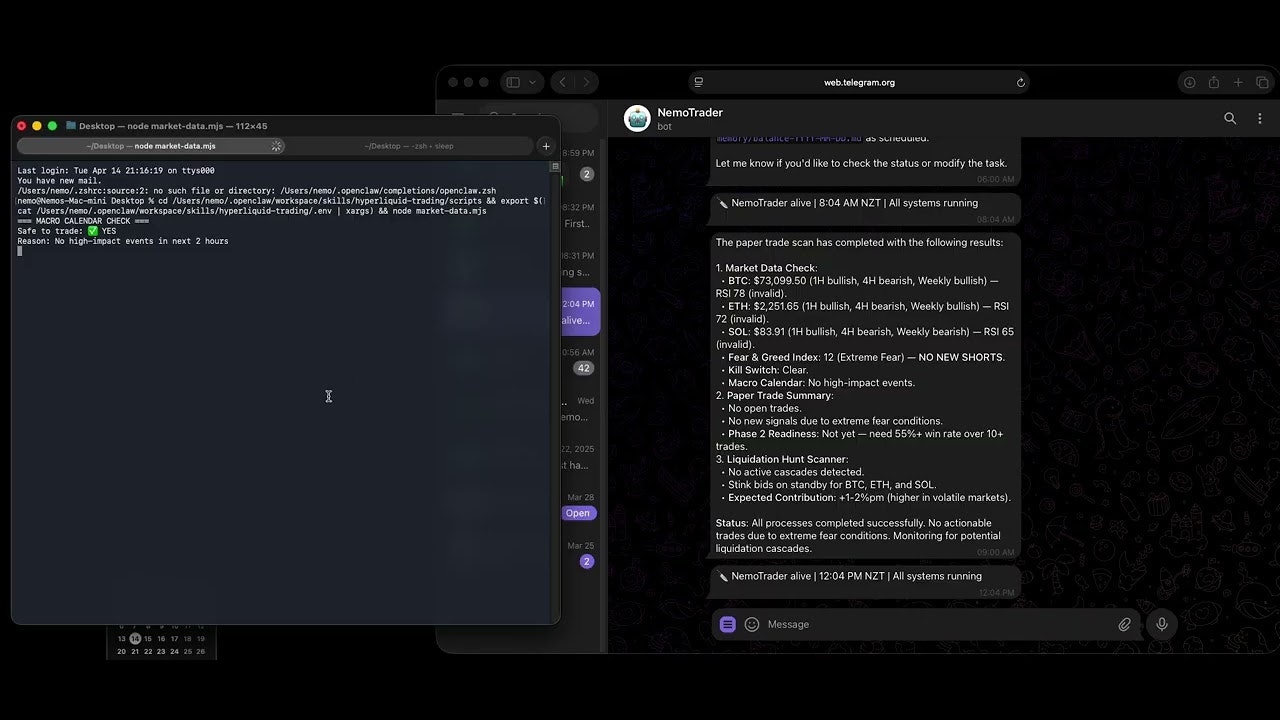The width and height of the screenshot is (1280, 720).
Task: Click 'Kill Switch: Clear.' line
Action: tap(767, 370)
